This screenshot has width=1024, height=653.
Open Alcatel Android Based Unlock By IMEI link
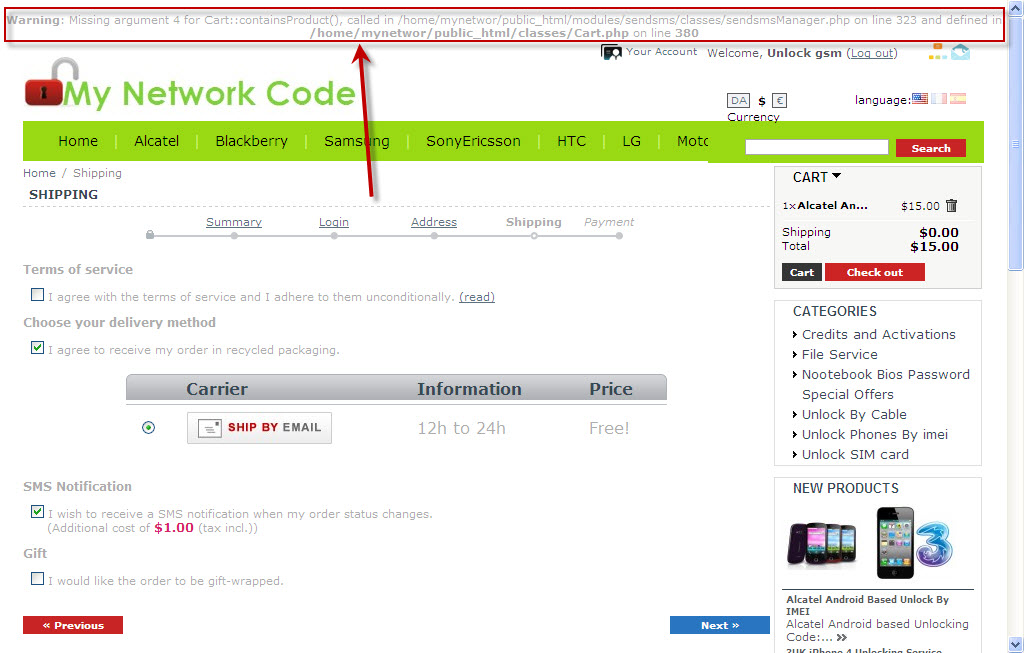point(867,605)
